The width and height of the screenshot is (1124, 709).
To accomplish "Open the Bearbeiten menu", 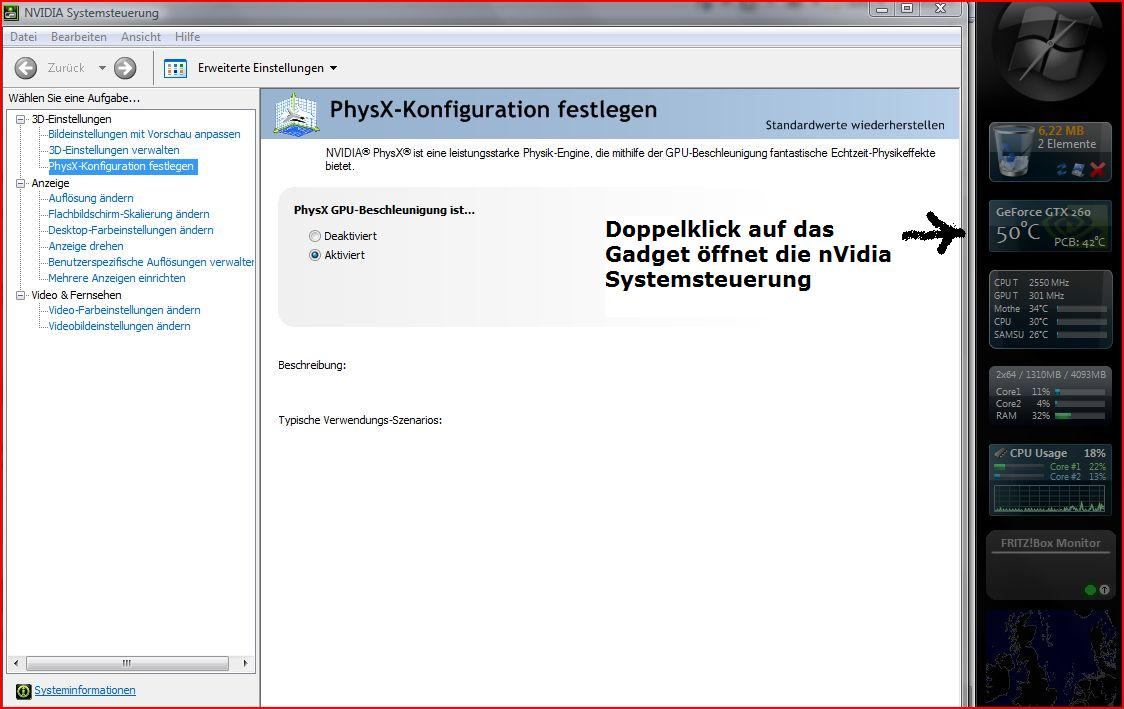I will [x=79, y=37].
